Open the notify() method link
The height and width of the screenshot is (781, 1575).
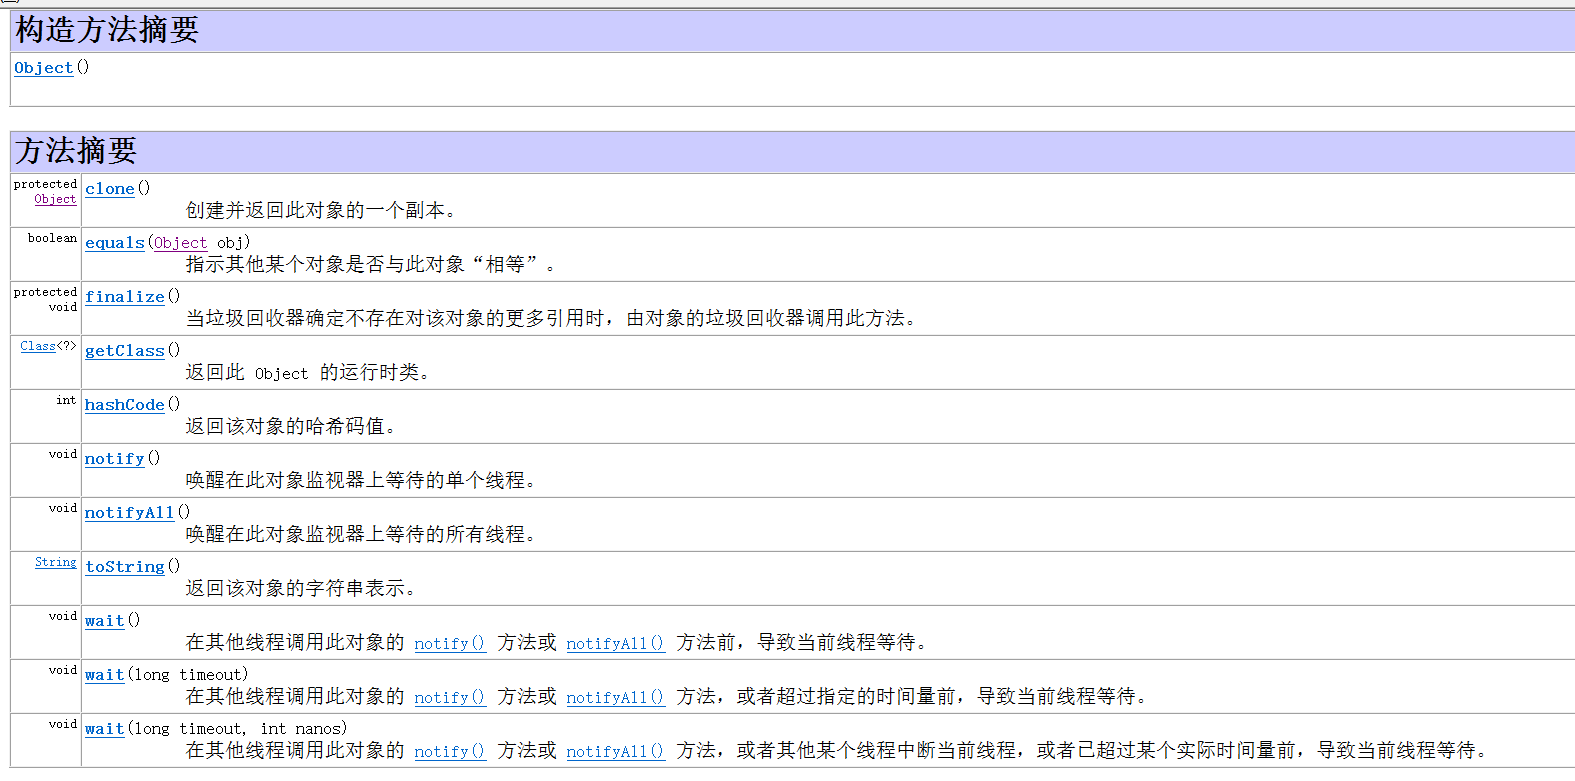point(114,459)
